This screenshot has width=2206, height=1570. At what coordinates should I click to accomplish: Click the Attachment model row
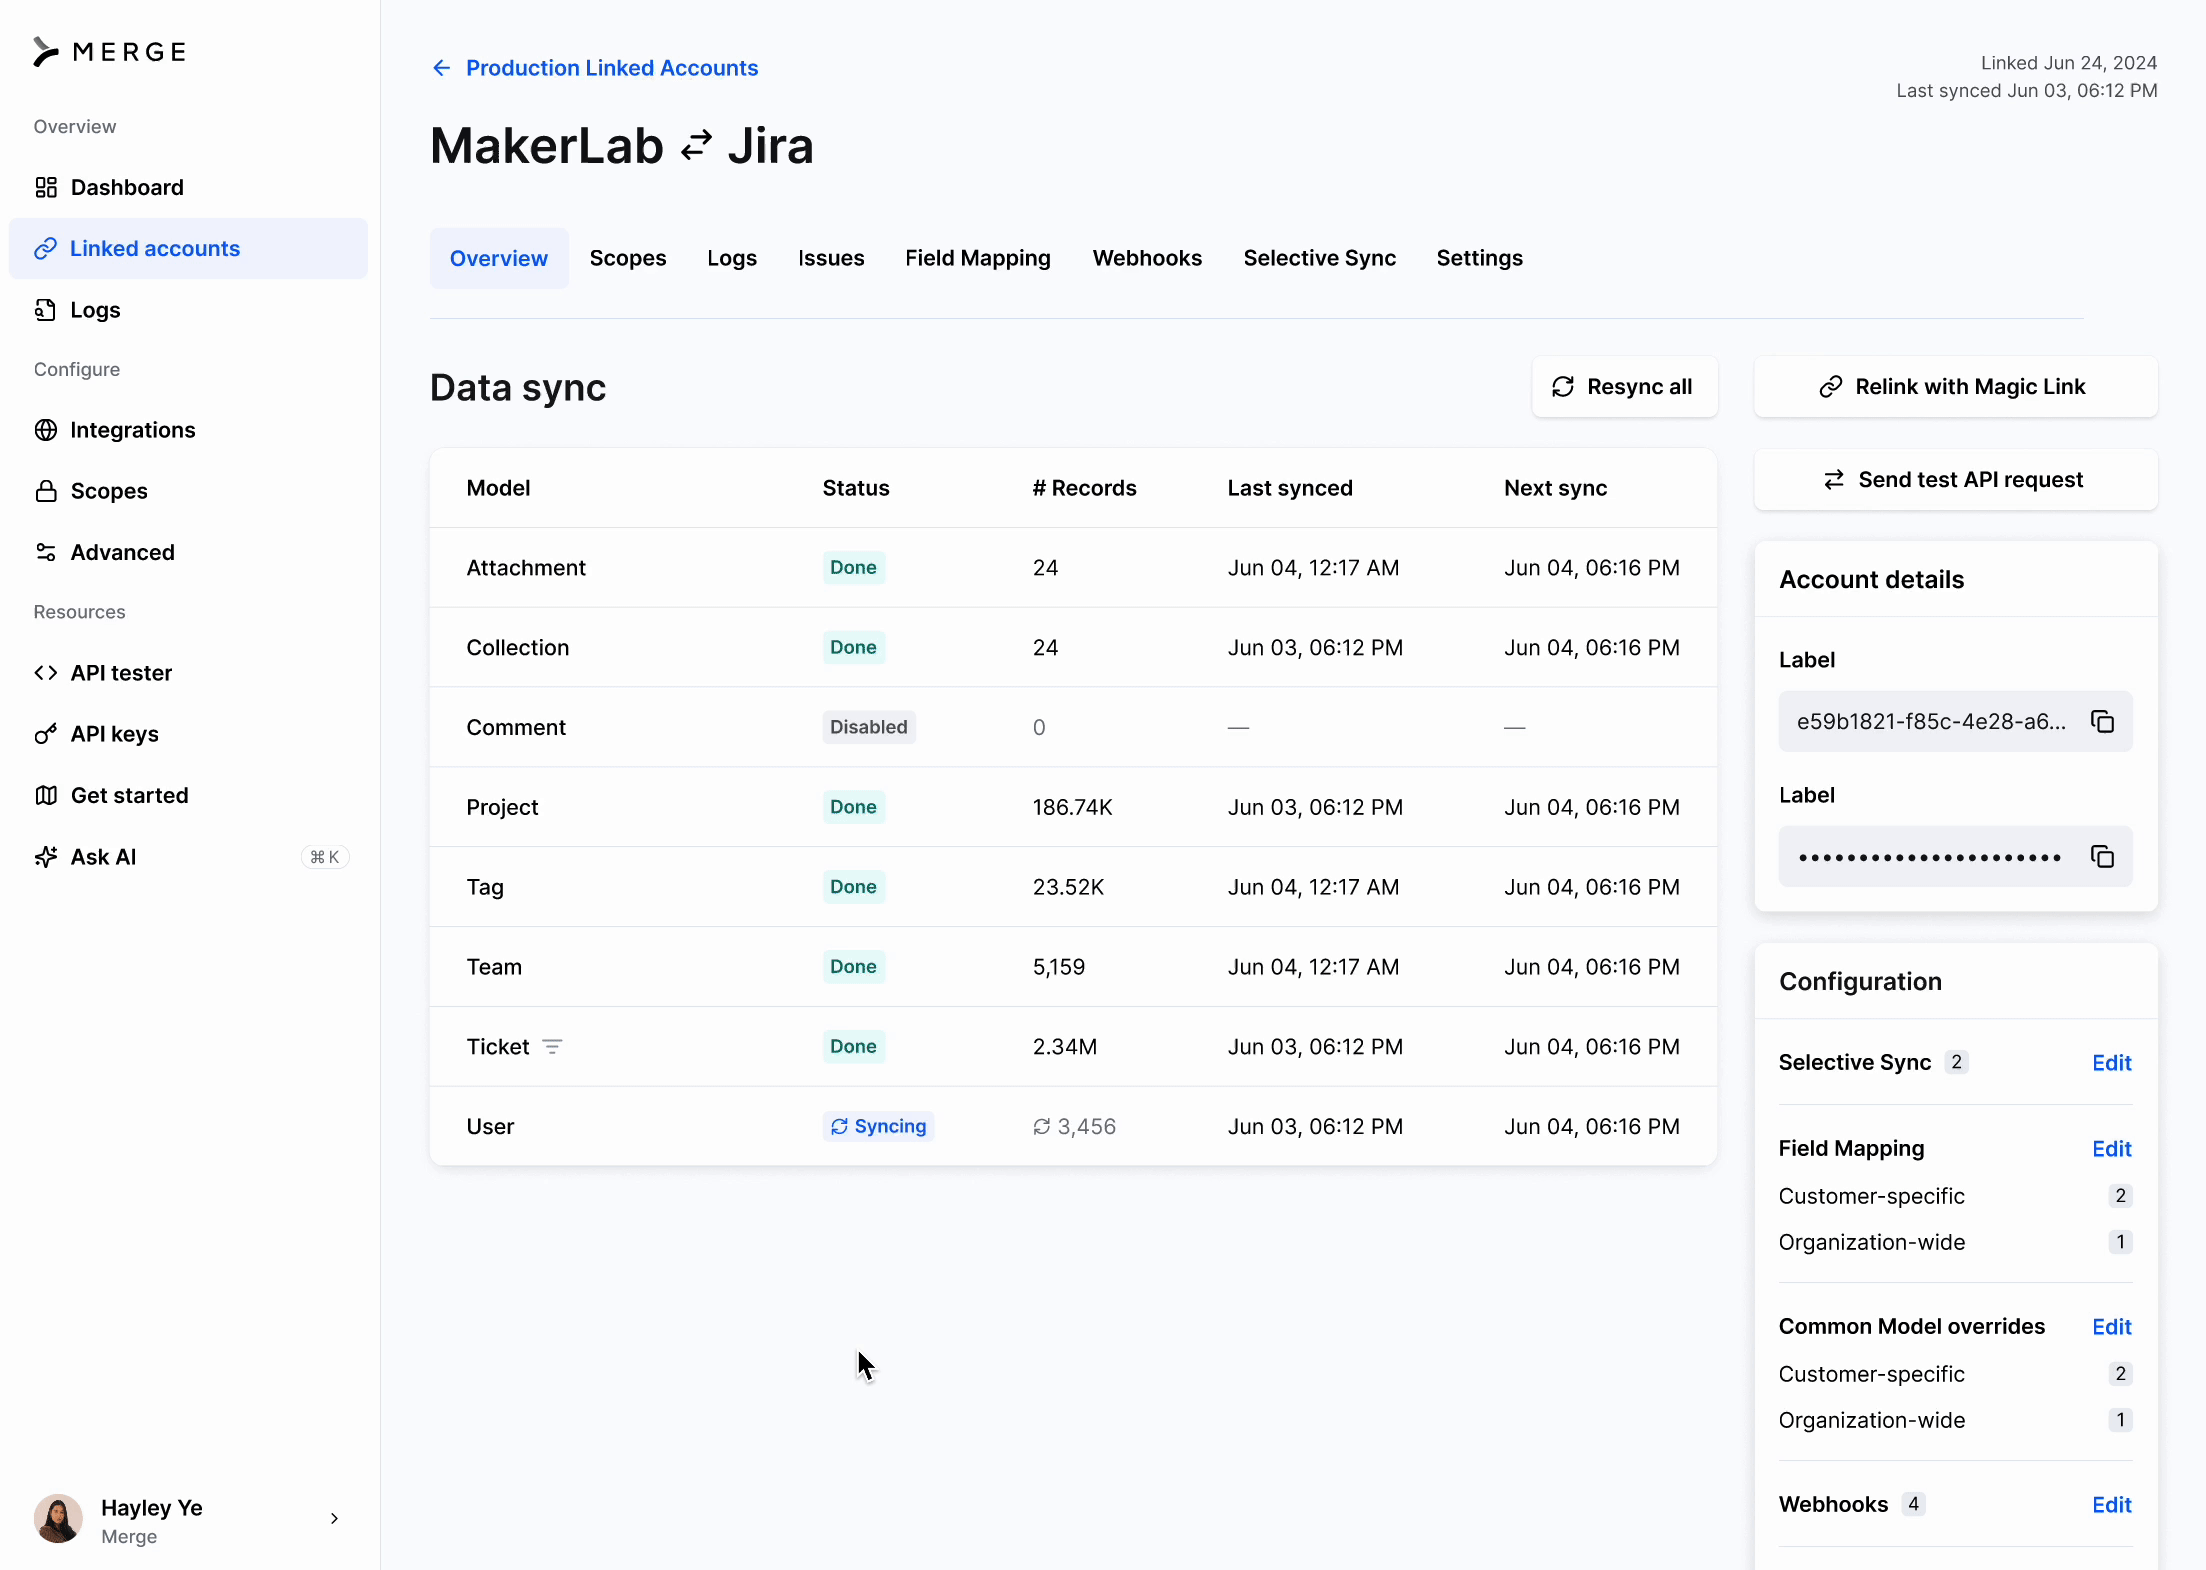pyautogui.click(x=1073, y=568)
